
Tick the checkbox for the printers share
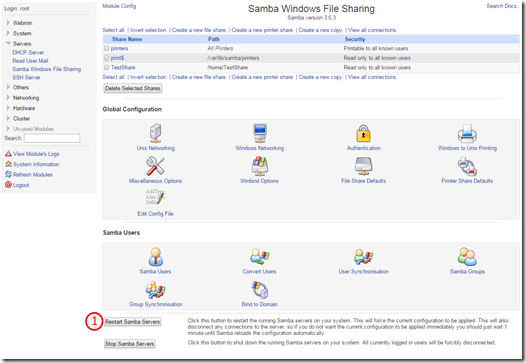pyautogui.click(x=107, y=48)
